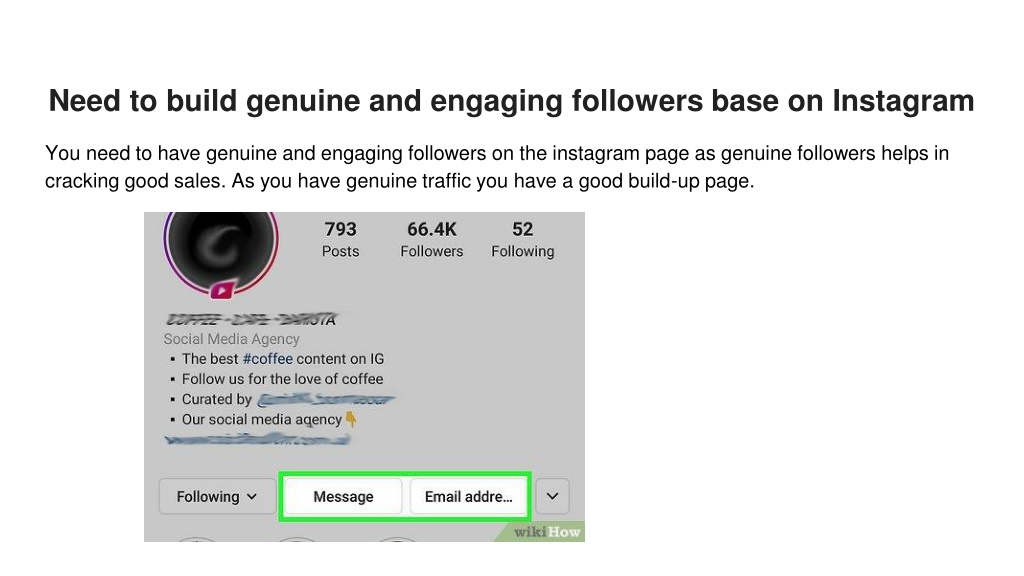Click the wikiHow watermark logo

click(547, 532)
